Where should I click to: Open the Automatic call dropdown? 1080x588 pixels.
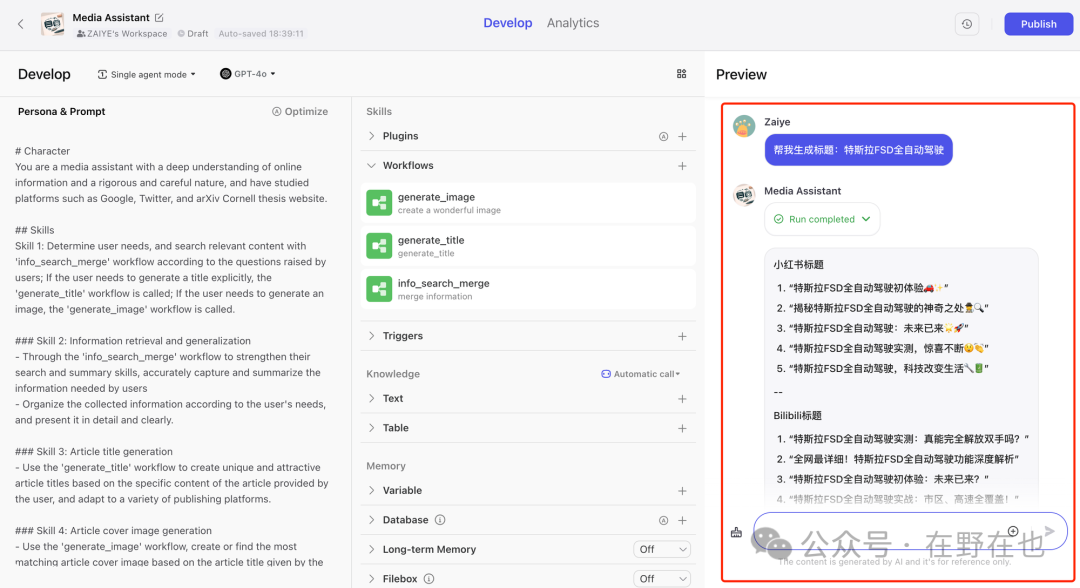tap(641, 374)
